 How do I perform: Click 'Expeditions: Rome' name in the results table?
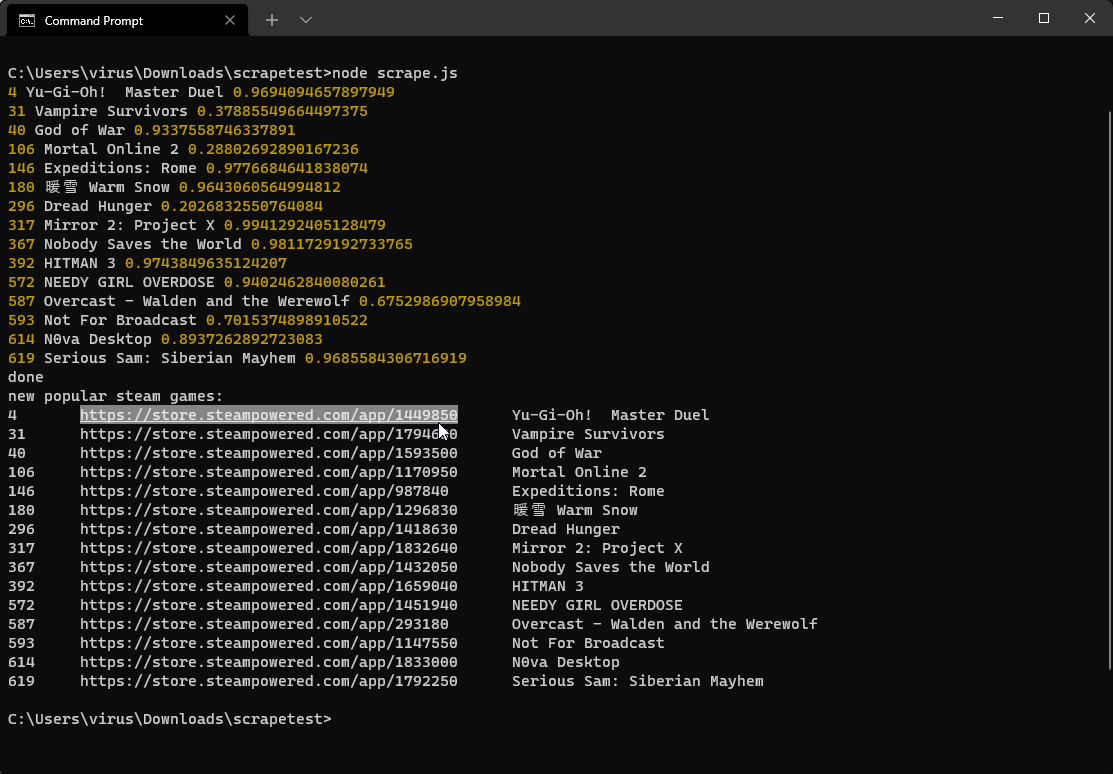click(588, 491)
